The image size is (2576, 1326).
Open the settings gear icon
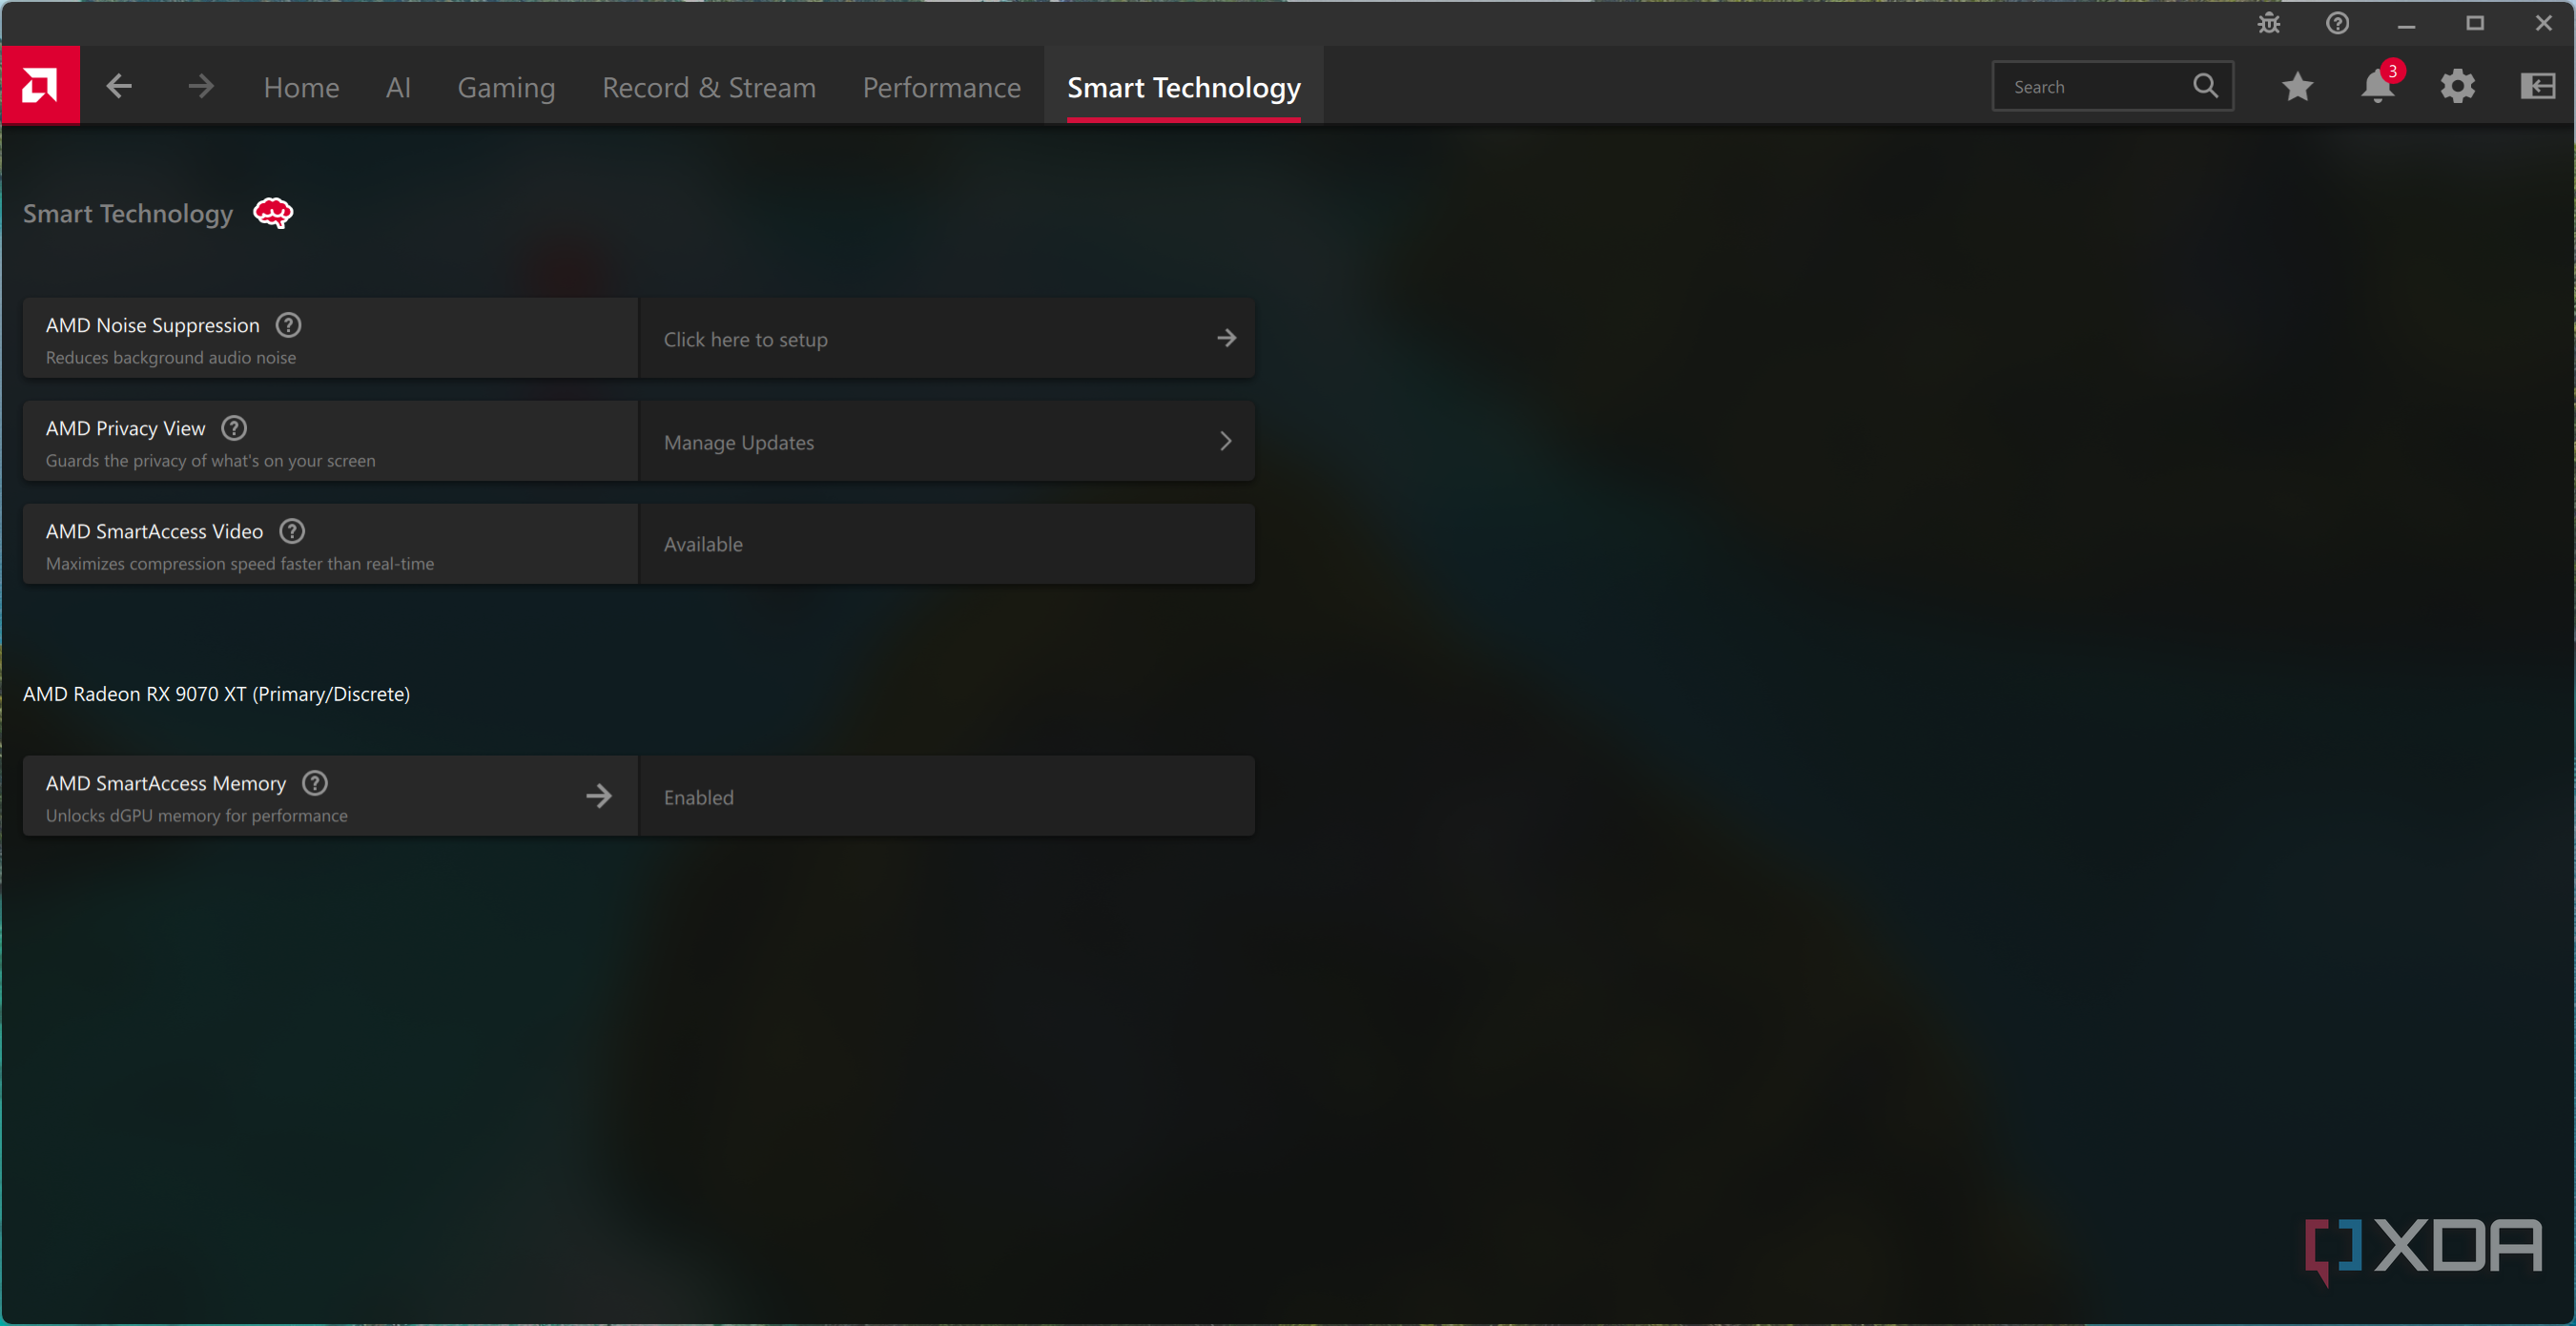pyautogui.click(x=2458, y=87)
